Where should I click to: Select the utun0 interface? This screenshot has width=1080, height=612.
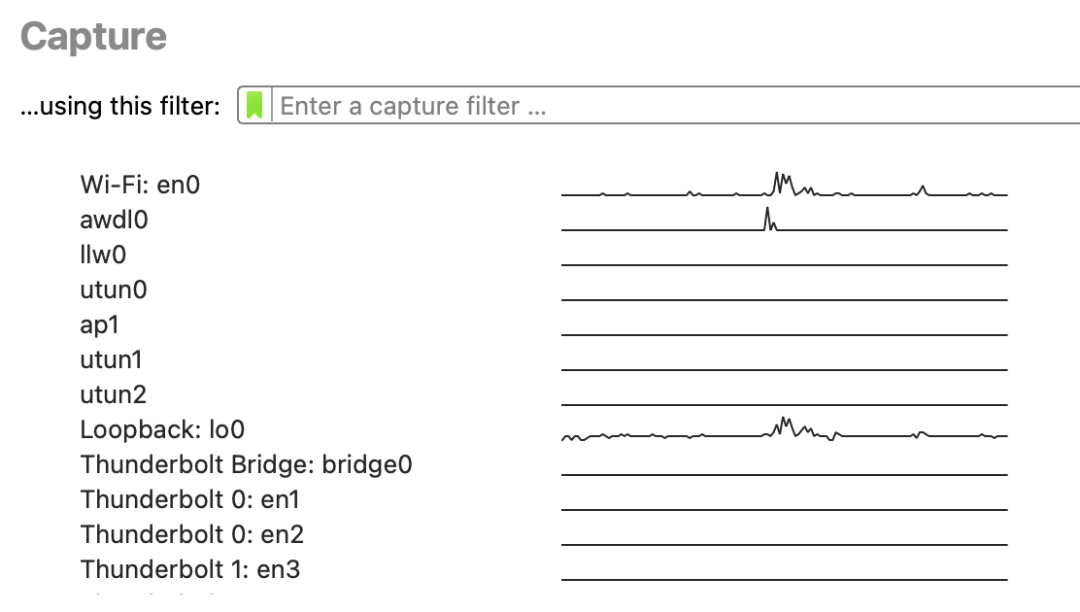(x=113, y=290)
